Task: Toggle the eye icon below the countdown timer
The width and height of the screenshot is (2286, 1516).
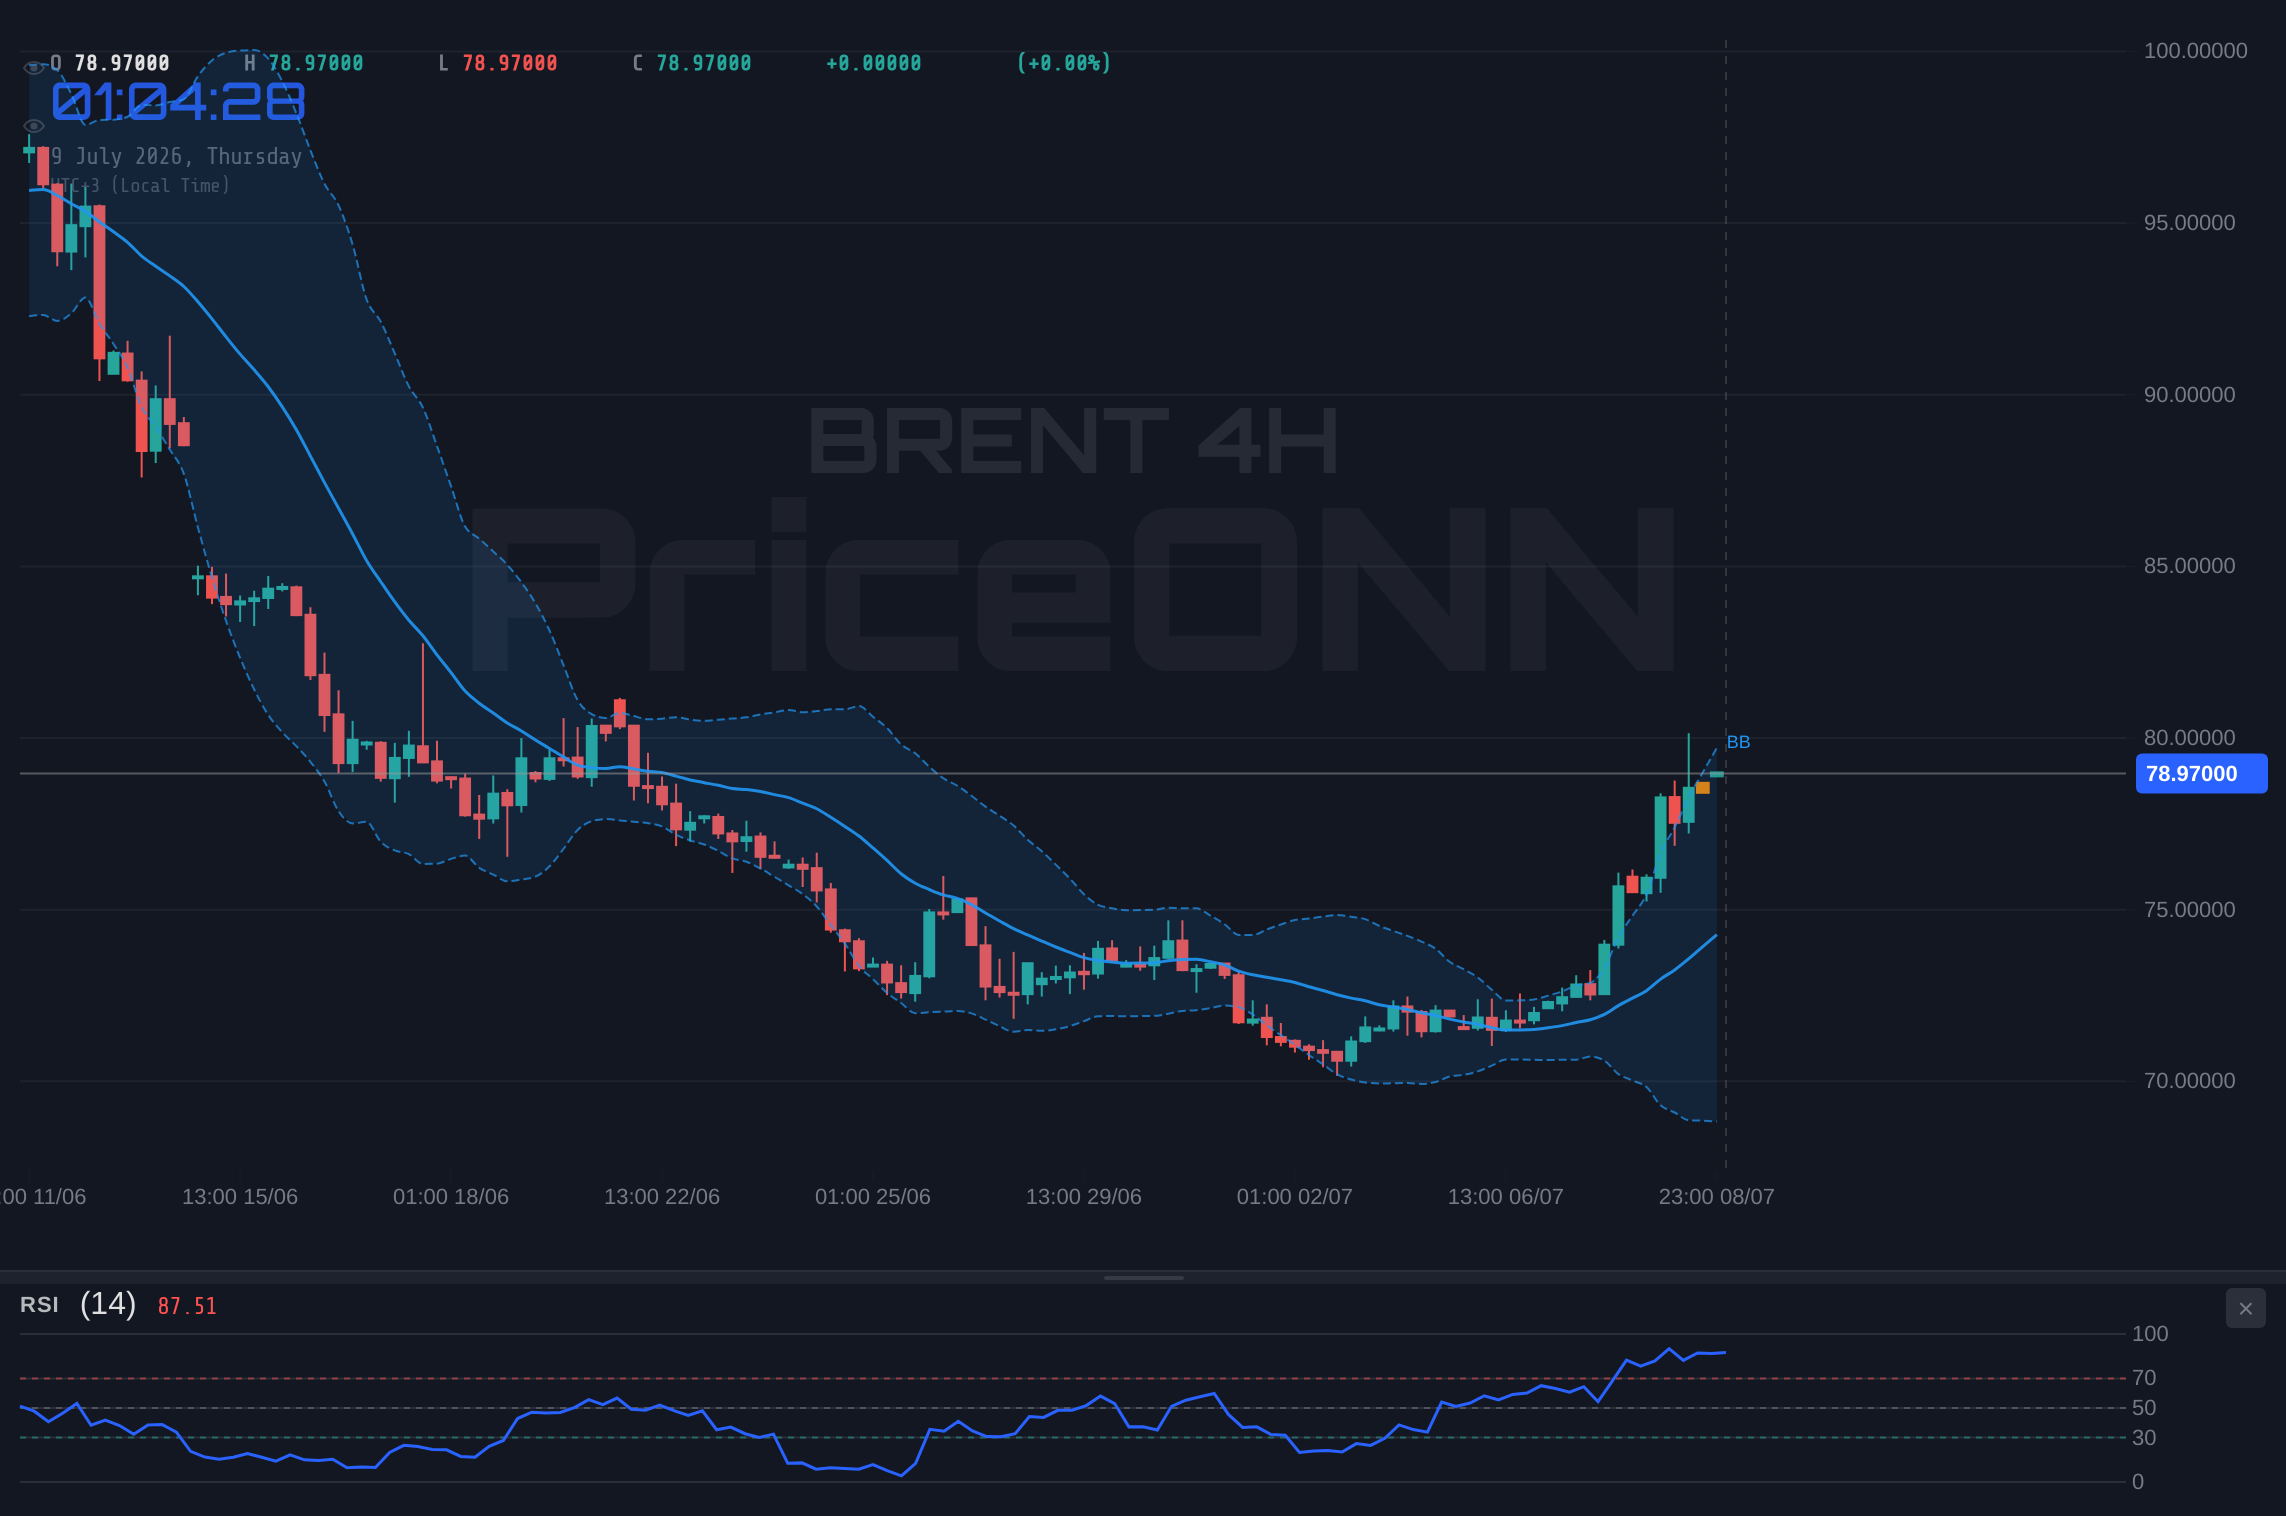Action: (x=34, y=126)
